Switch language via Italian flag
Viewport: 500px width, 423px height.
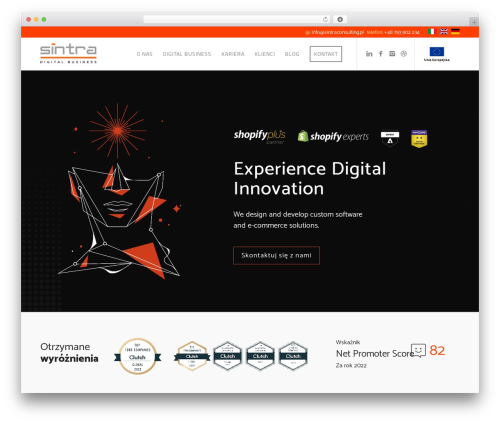click(432, 32)
